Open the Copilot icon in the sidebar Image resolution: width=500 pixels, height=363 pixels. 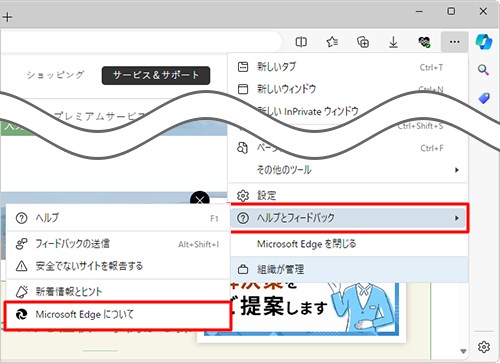coord(484,42)
